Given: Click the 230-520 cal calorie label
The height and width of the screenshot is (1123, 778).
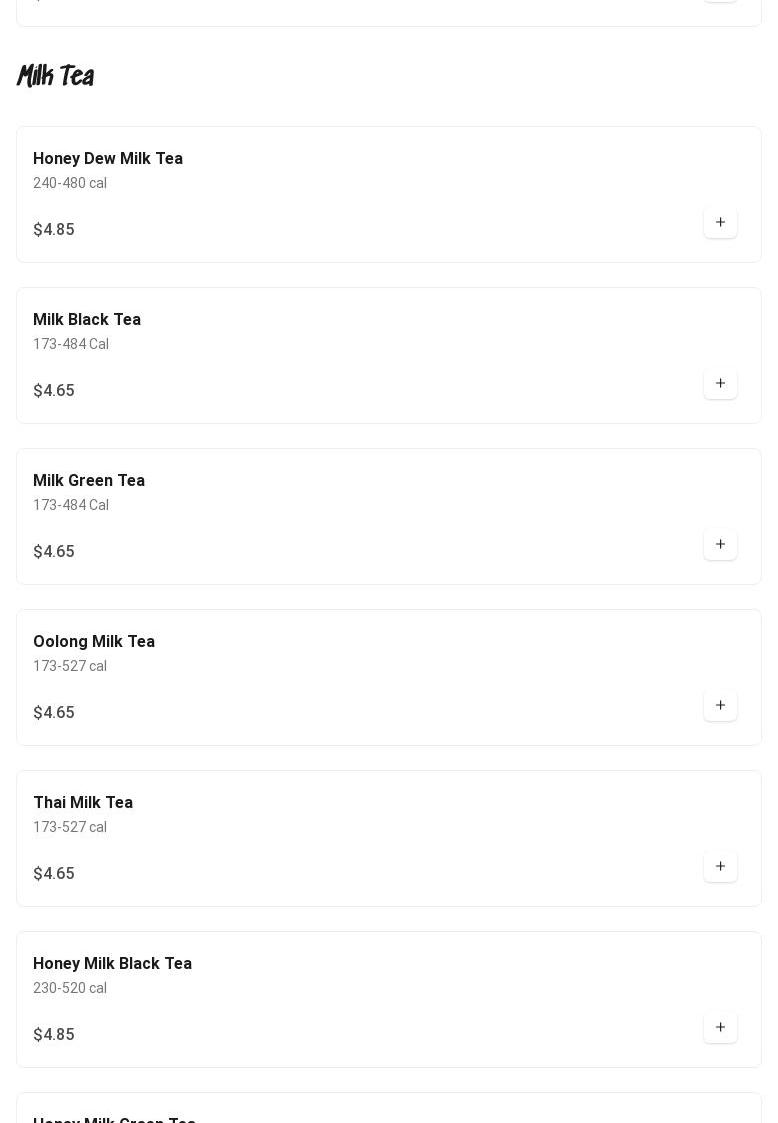Looking at the screenshot, I should click(69, 988).
